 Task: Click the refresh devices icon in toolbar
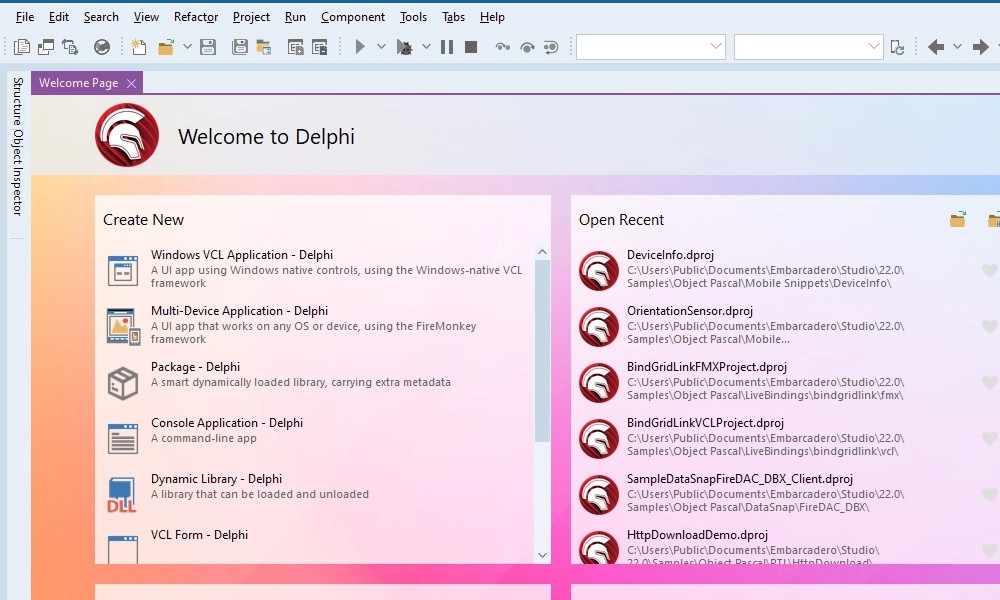pos(897,47)
